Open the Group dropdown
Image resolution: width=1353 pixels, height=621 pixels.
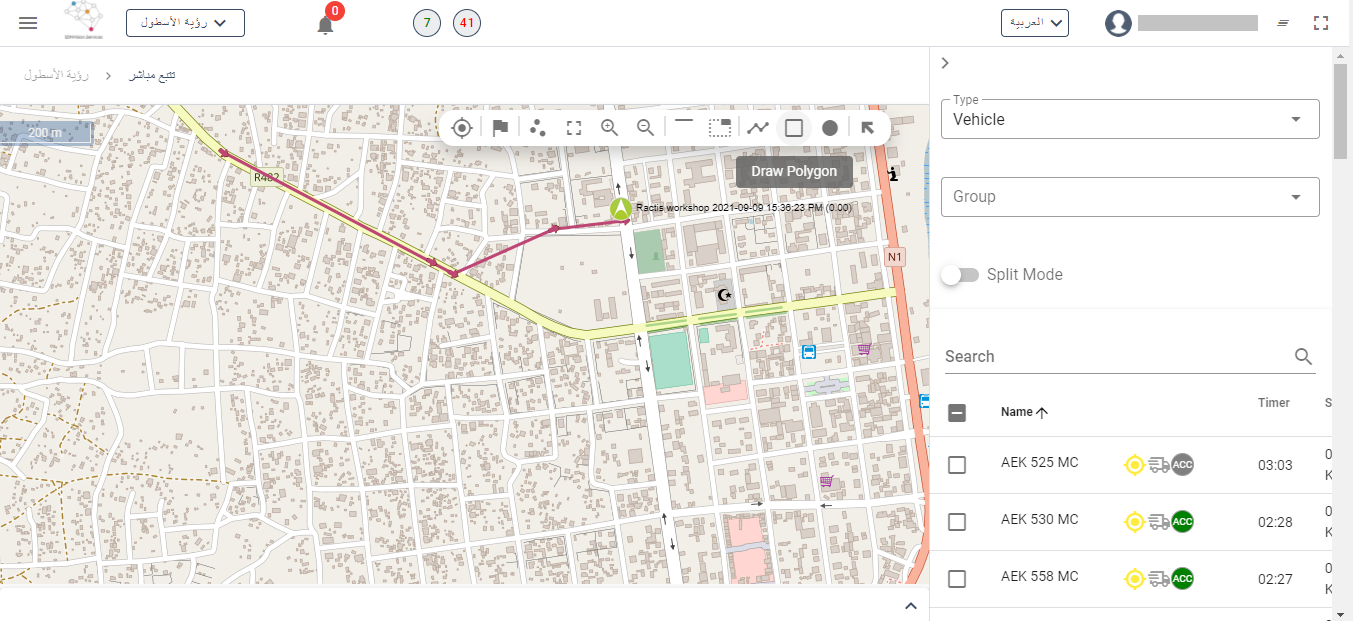pyautogui.click(x=1130, y=197)
